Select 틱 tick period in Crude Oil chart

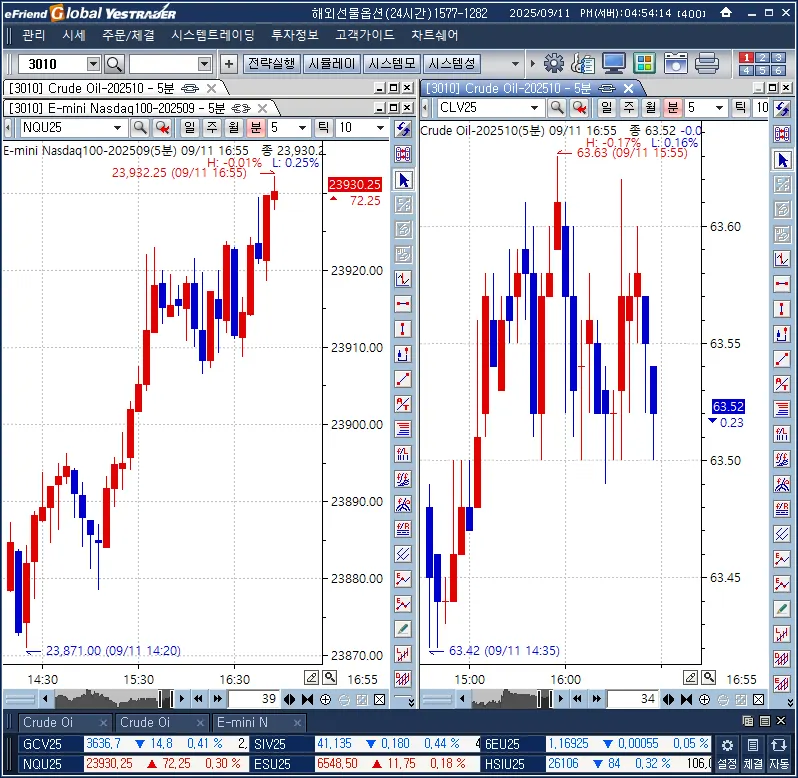pos(740,107)
